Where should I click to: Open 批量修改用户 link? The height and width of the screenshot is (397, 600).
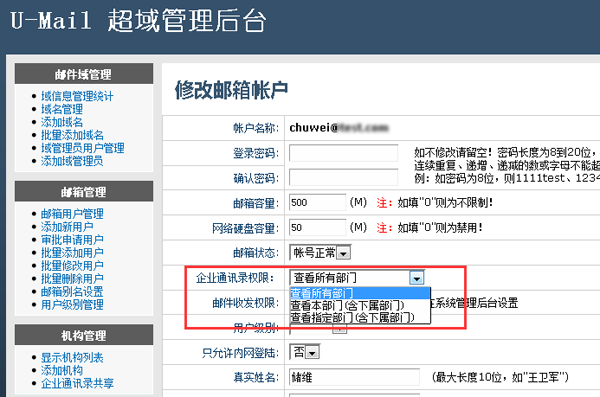click(x=72, y=266)
